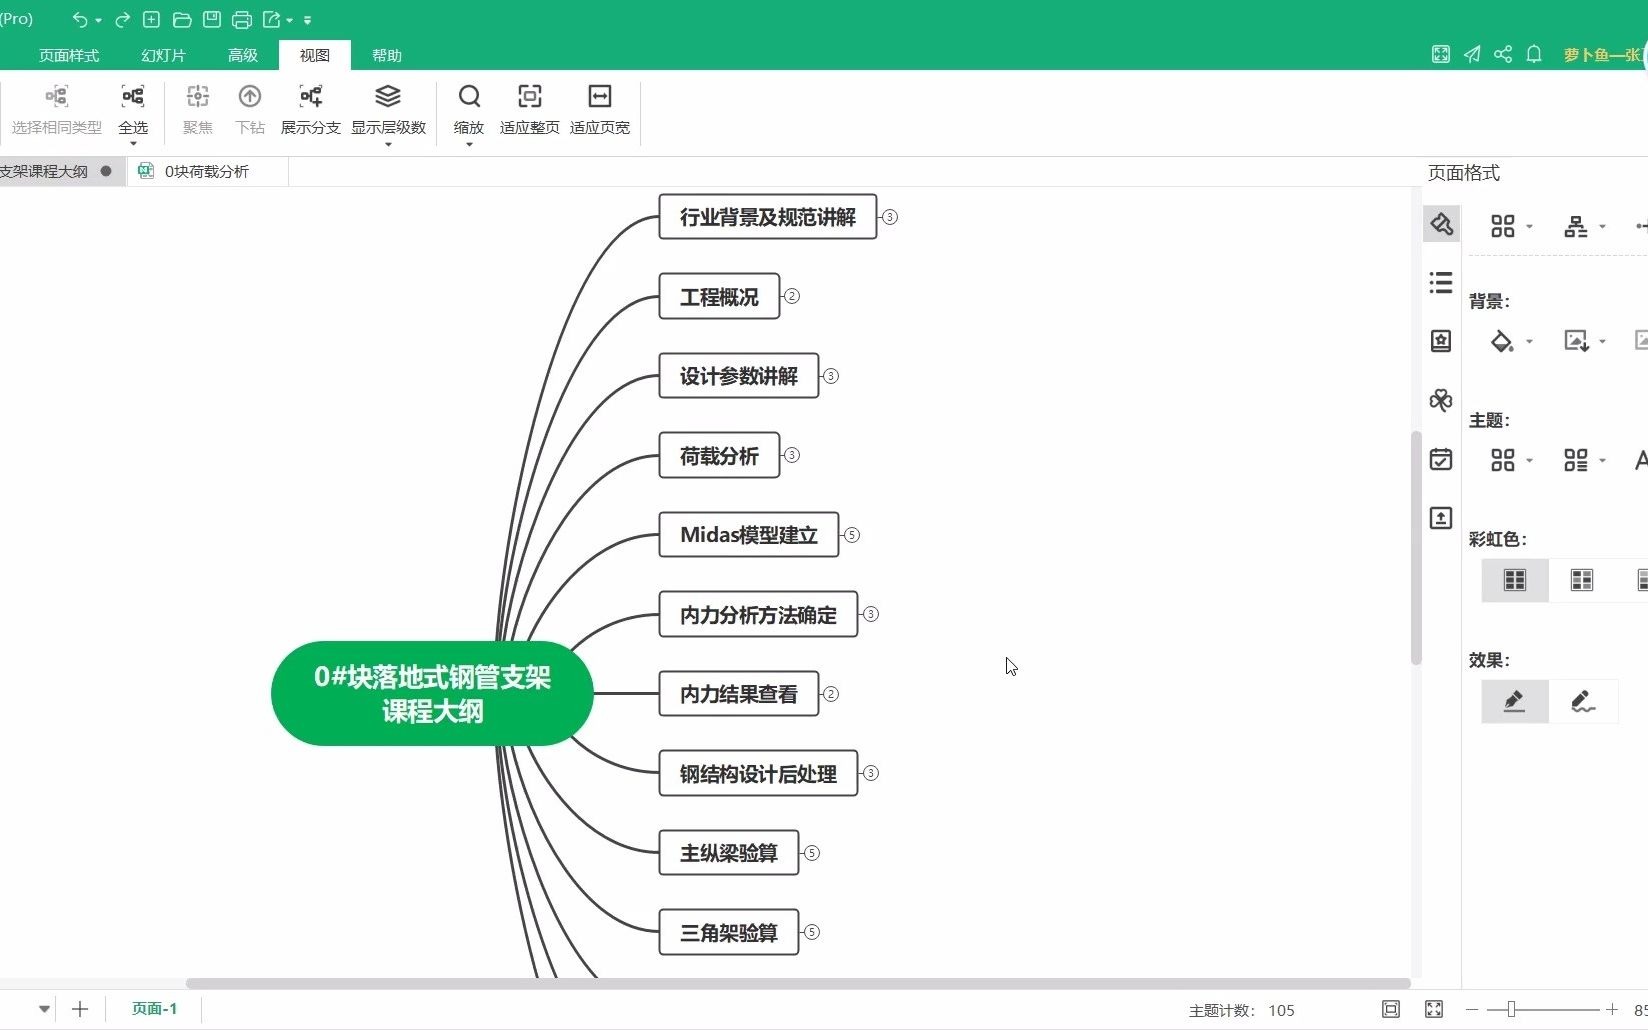Expand the 三角架验算 node's subtopics
Image resolution: width=1648 pixels, height=1030 pixels.
click(x=812, y=932)
